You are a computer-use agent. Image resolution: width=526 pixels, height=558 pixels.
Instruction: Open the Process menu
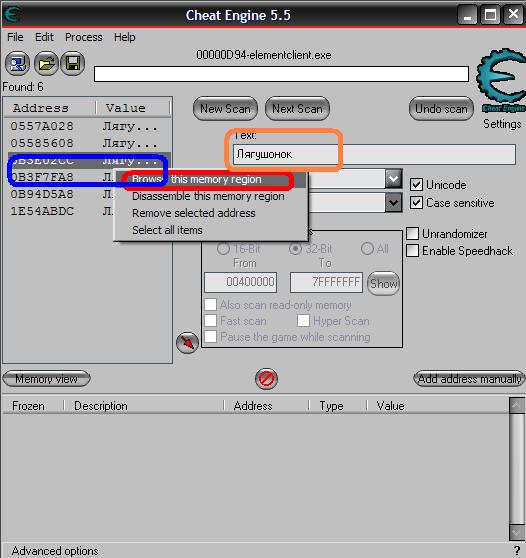pyautogui.click(x=84, y=37)
